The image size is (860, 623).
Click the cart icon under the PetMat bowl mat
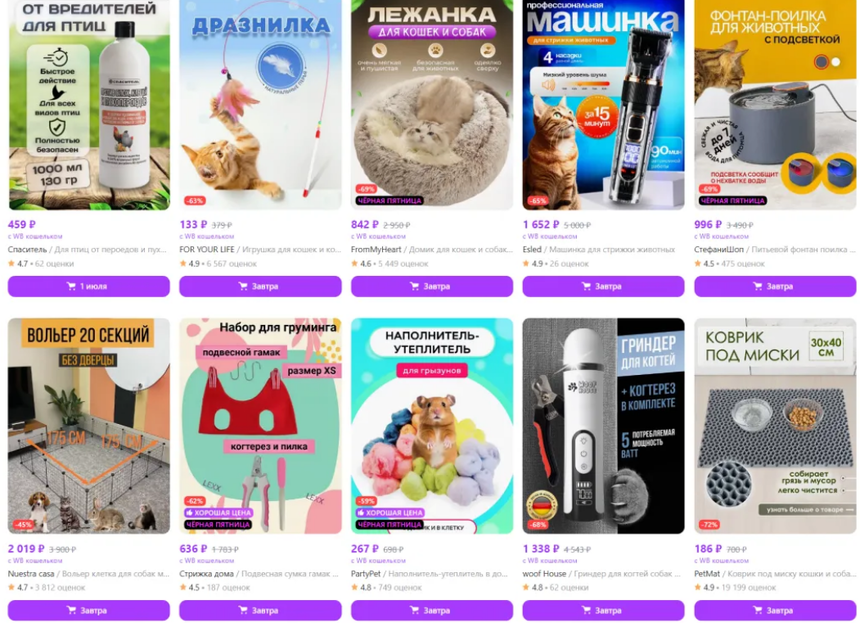(x=757, y=610)
